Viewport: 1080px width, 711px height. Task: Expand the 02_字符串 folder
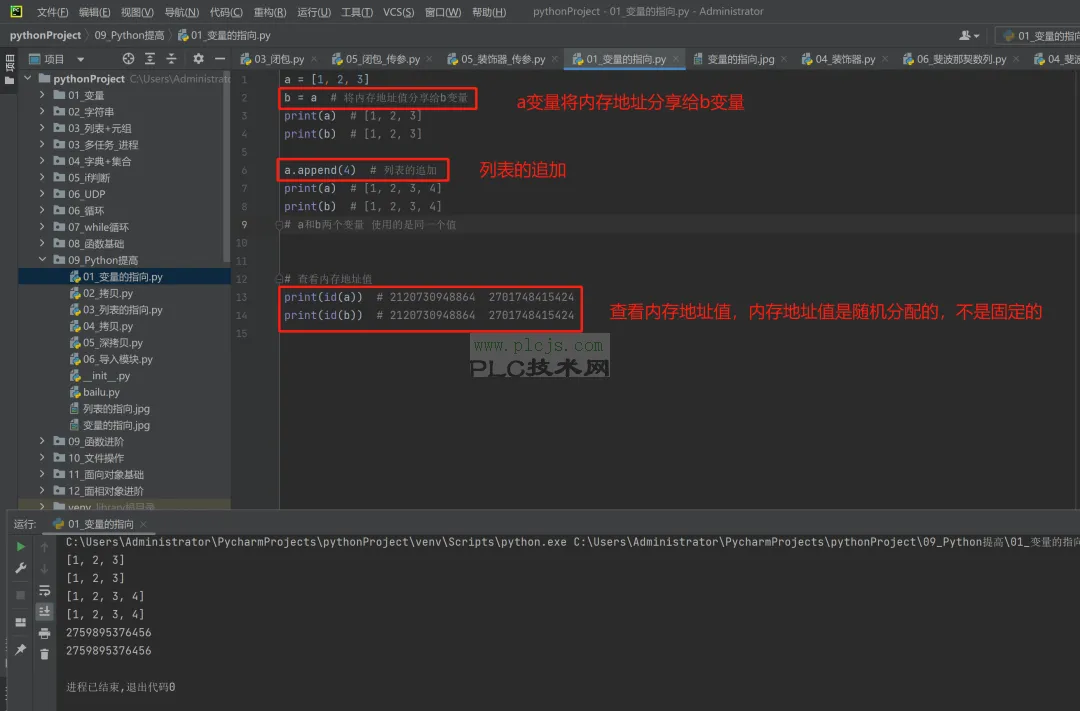(x=42, y=111)
